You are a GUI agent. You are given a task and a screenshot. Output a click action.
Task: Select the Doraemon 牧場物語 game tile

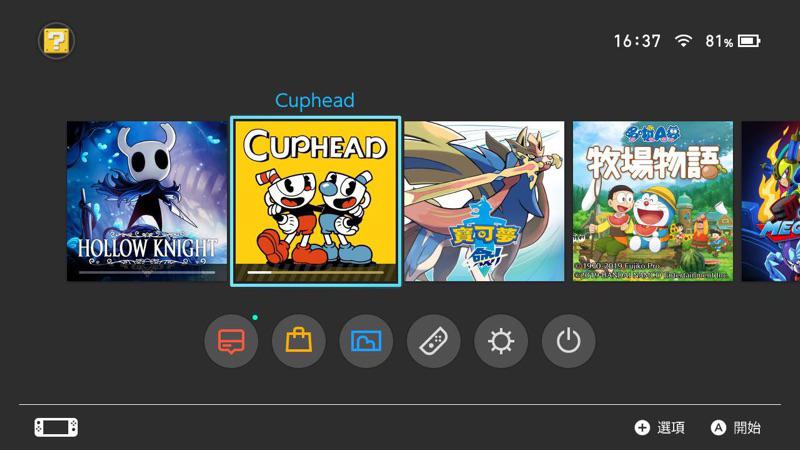tap(653, 201)
